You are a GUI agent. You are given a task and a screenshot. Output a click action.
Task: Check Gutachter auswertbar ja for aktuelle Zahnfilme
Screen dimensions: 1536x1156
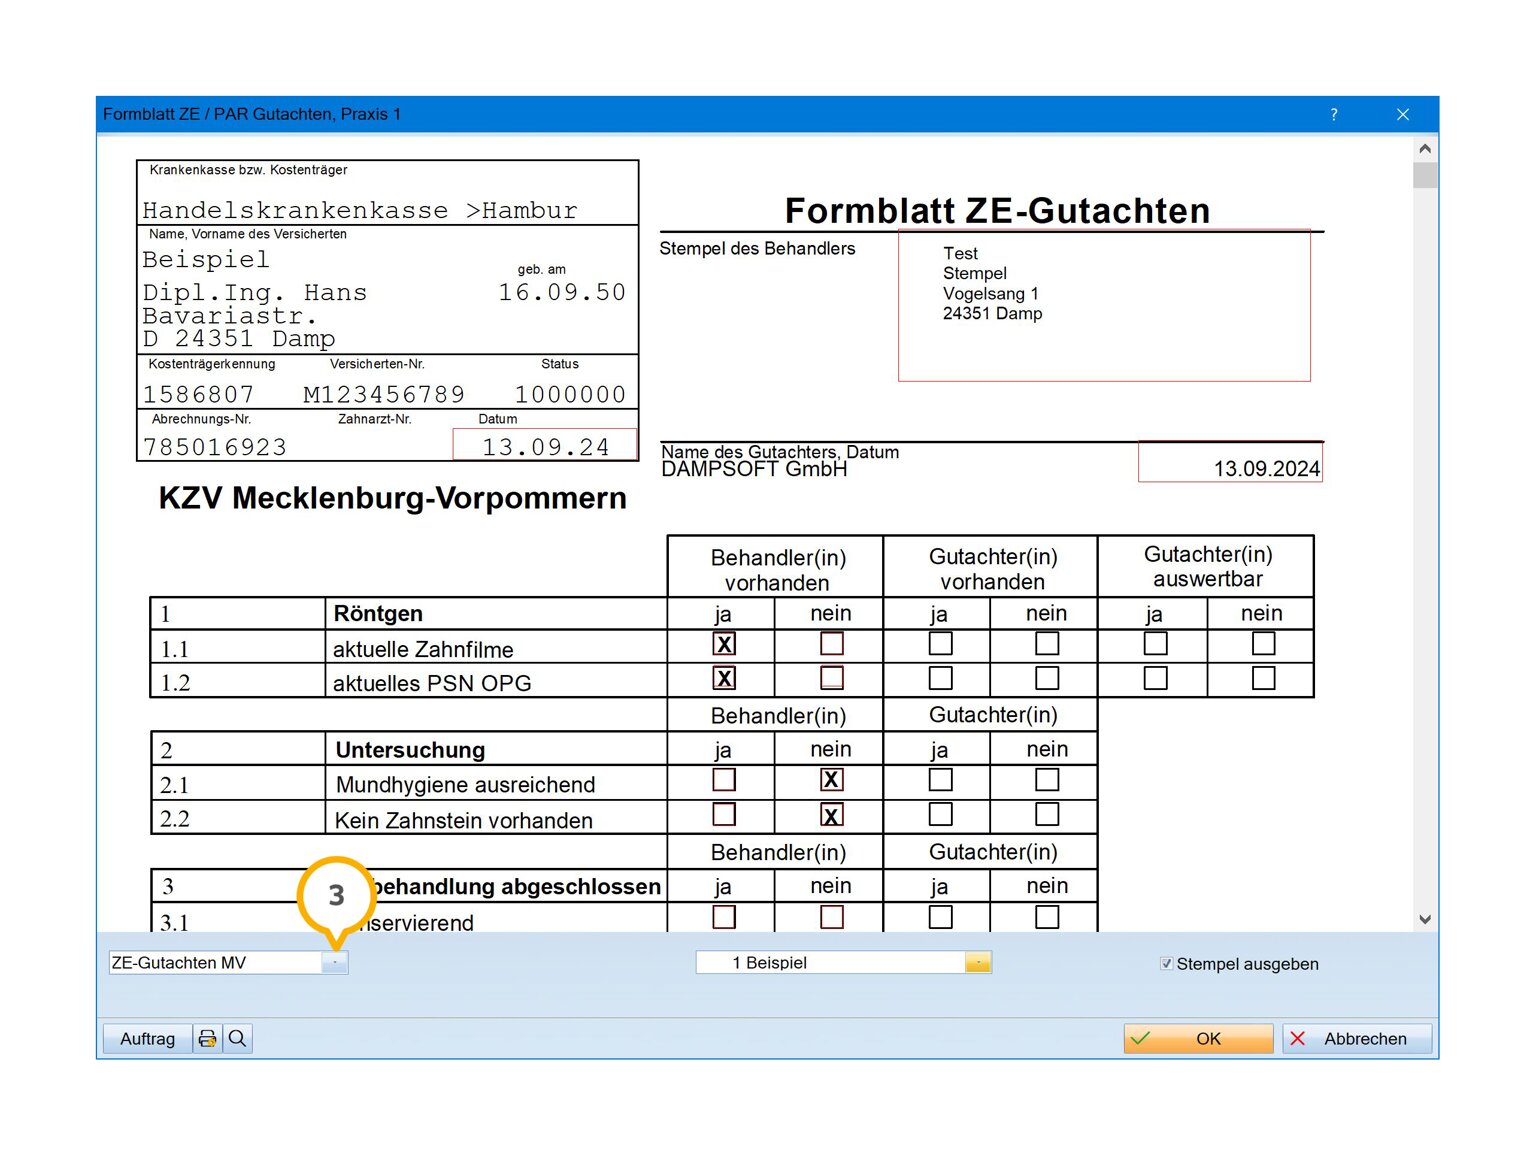1156,644
